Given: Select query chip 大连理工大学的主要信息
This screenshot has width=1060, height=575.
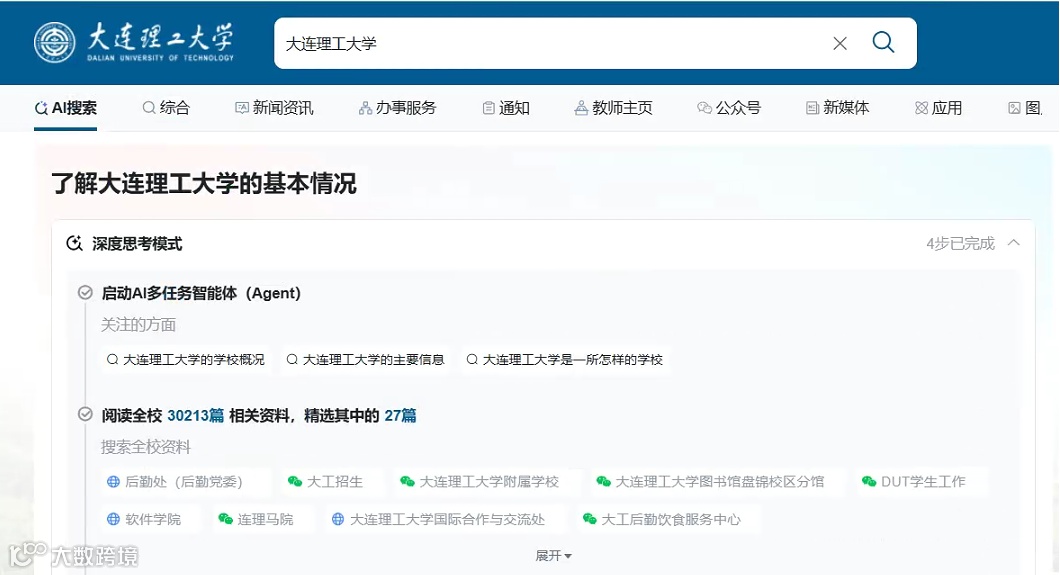Looking at the screenshot, I should [366, 359].
